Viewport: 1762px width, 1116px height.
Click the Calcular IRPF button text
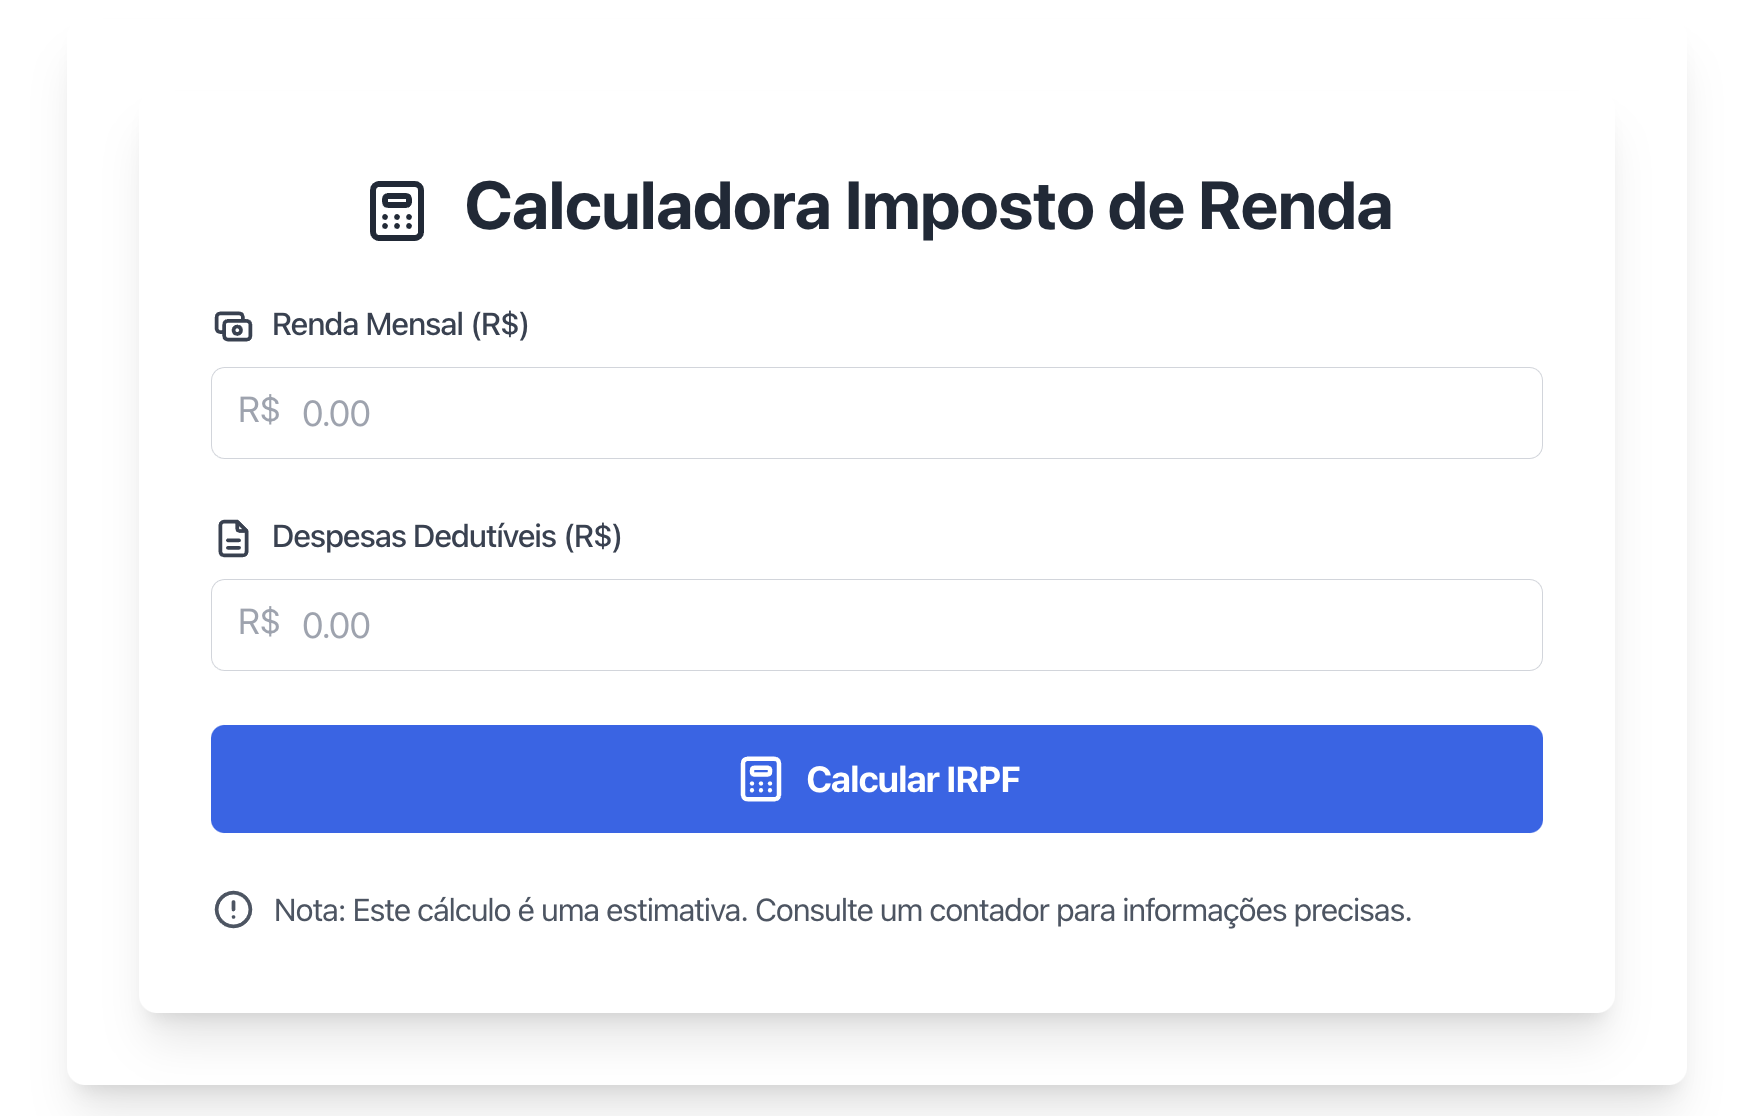click(x=914, y=779)
